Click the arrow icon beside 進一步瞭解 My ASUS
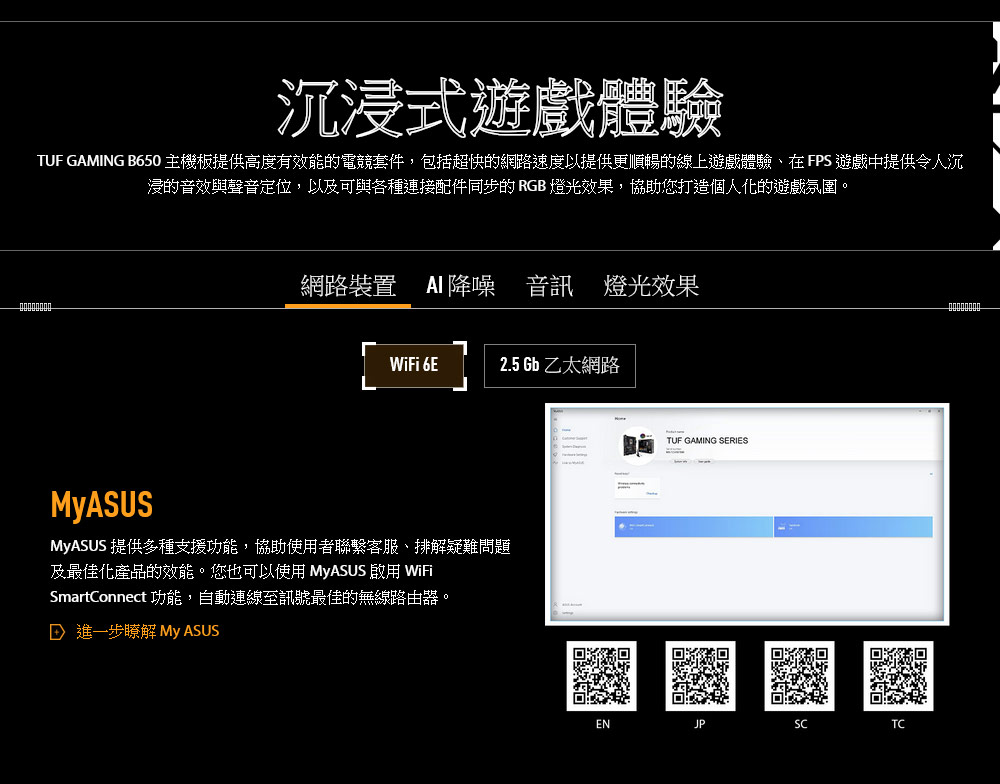 (57, 632)
